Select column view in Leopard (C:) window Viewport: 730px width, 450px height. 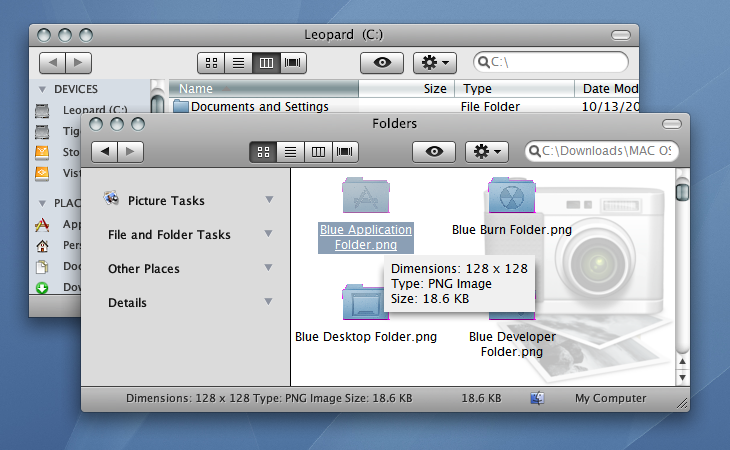266,63
